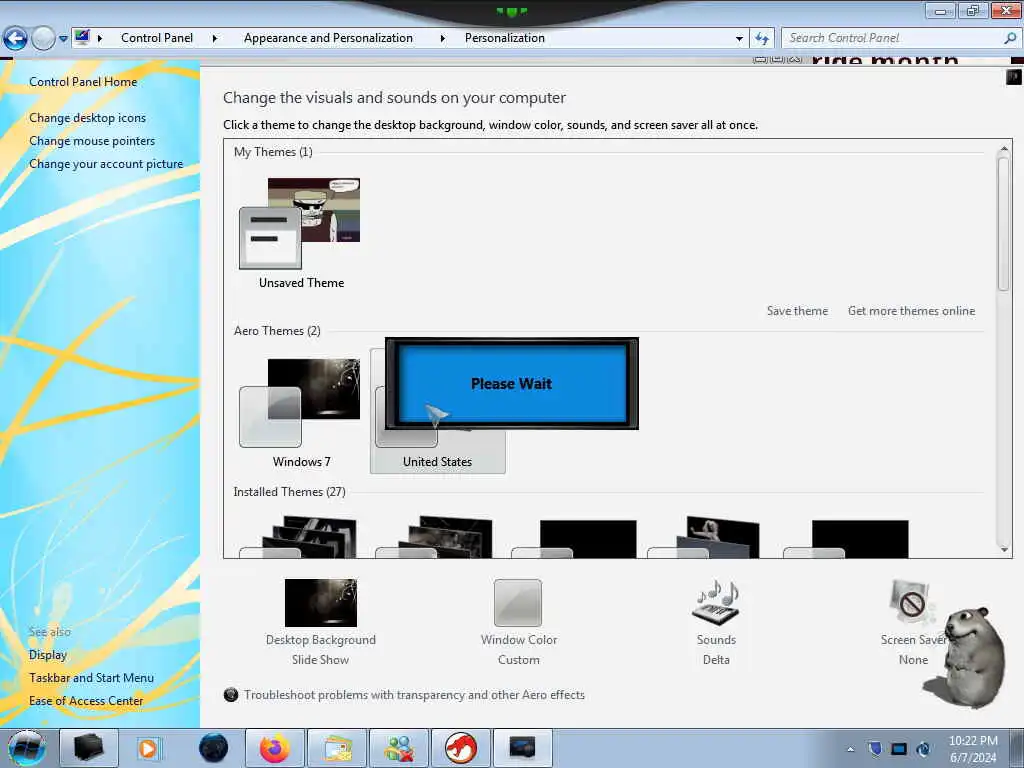
Task: Open Ease of Access Center link
Action: coord(86,700)
